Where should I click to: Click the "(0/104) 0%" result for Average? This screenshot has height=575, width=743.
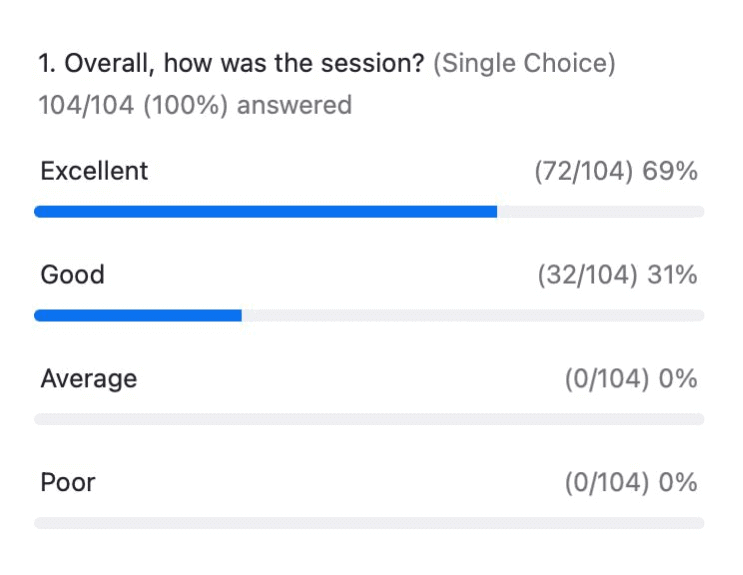(630, 379)
